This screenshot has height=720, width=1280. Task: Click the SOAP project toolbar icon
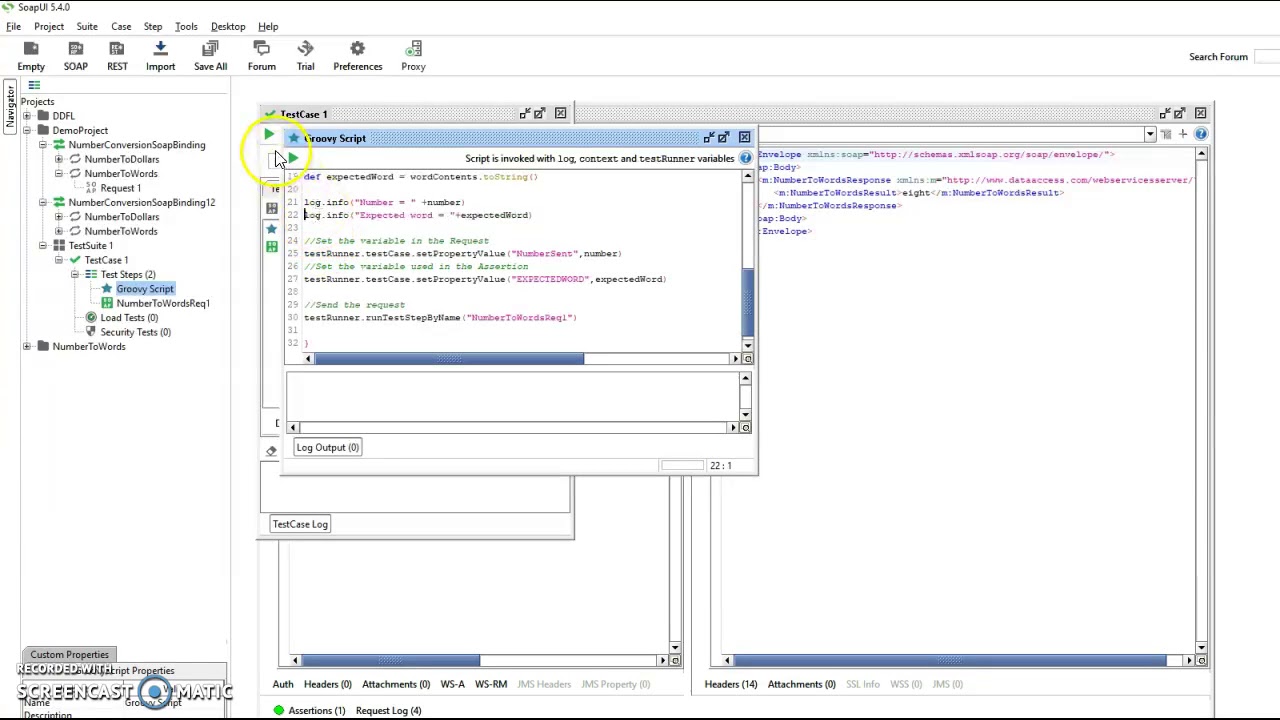(76, 56)
